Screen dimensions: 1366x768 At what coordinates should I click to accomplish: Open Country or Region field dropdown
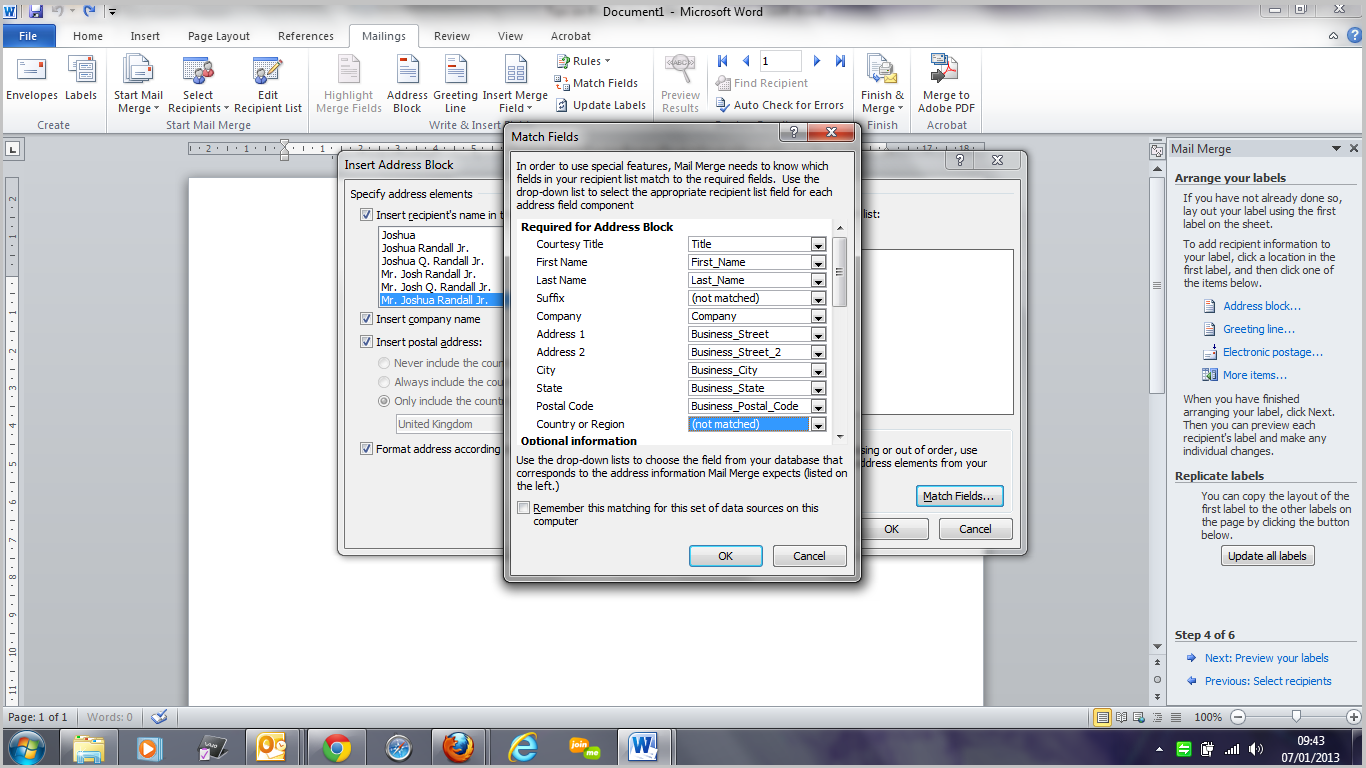coord(818,424)
